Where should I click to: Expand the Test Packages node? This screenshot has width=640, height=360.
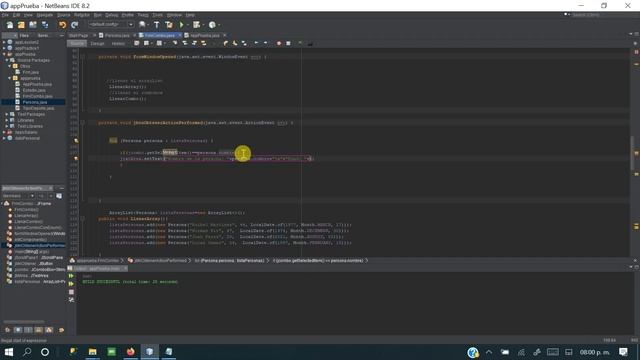point(7,114)
